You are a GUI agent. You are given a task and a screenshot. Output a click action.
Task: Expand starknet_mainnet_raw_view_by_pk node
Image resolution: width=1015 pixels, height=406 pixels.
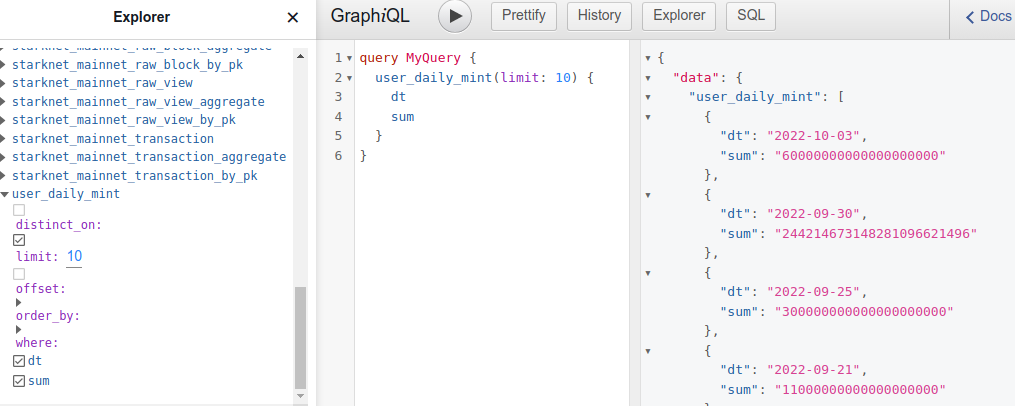pos(3,120)
